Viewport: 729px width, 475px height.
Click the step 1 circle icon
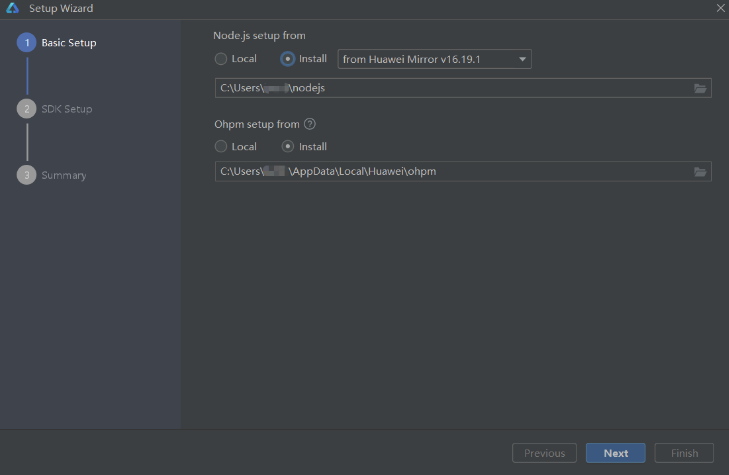pyautogui.click(x=27, y=43)
